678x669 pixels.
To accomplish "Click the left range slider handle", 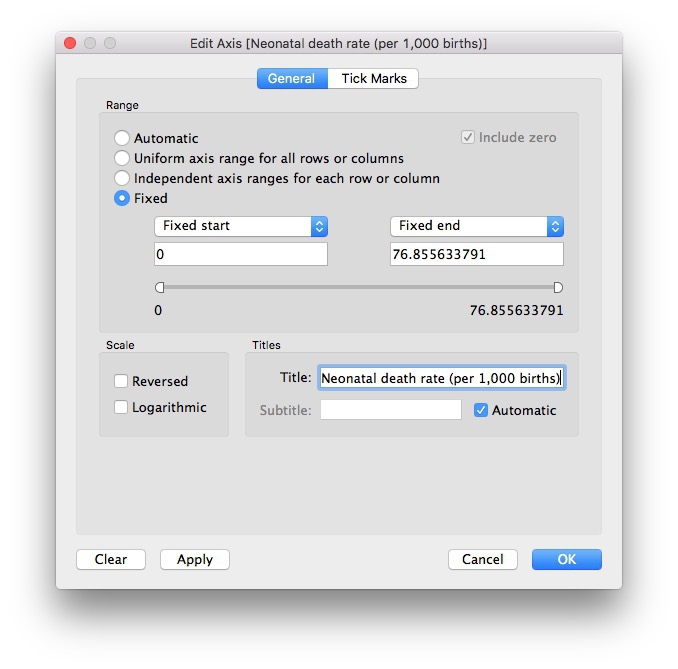I will [x=159, y=287].
